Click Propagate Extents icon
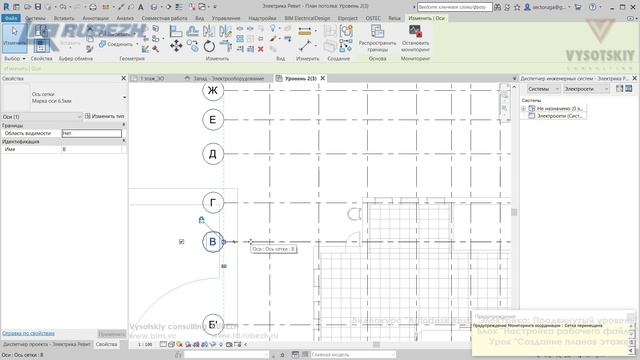Screen dimensions: 640x360 click(x=377, y=32)
